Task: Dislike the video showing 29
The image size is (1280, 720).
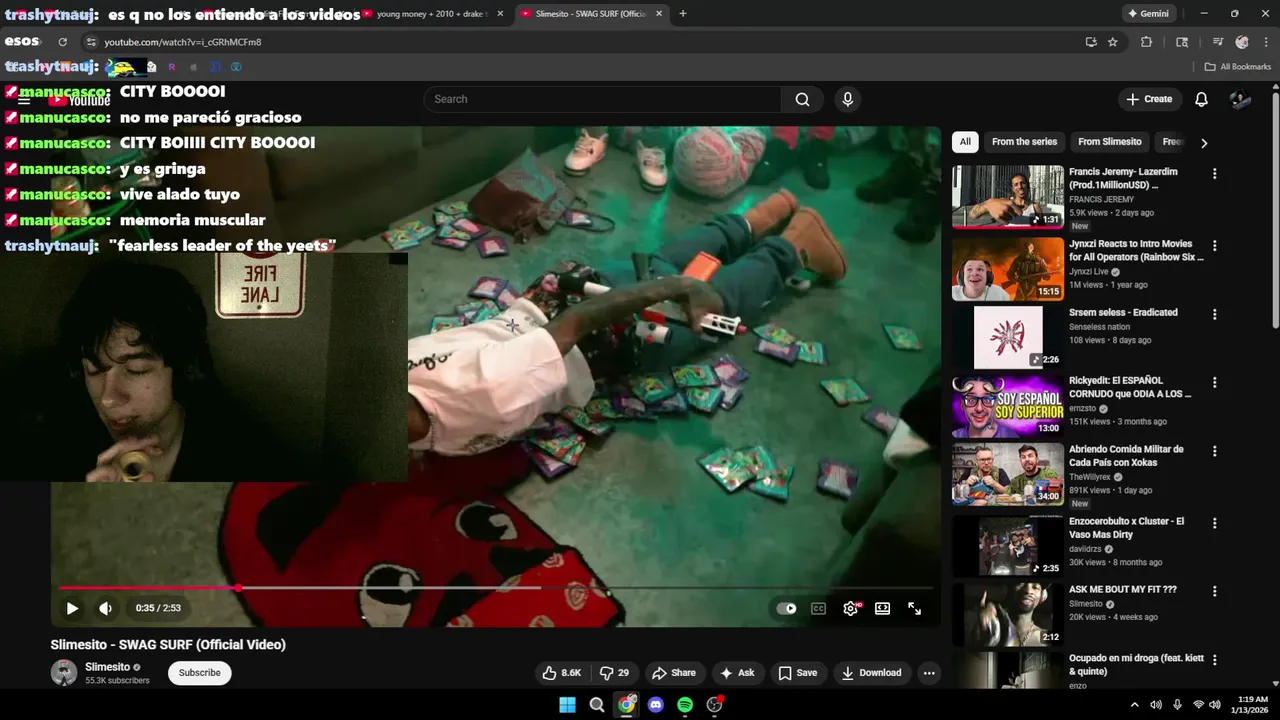Action: tap(614, 673)
